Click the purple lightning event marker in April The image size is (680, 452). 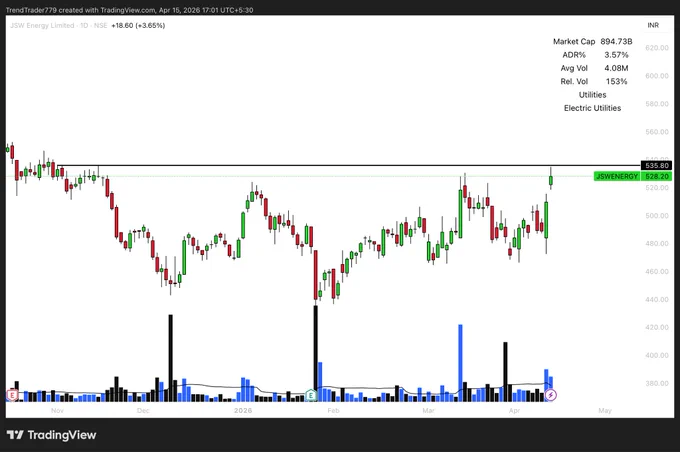(x=551, y=395)
